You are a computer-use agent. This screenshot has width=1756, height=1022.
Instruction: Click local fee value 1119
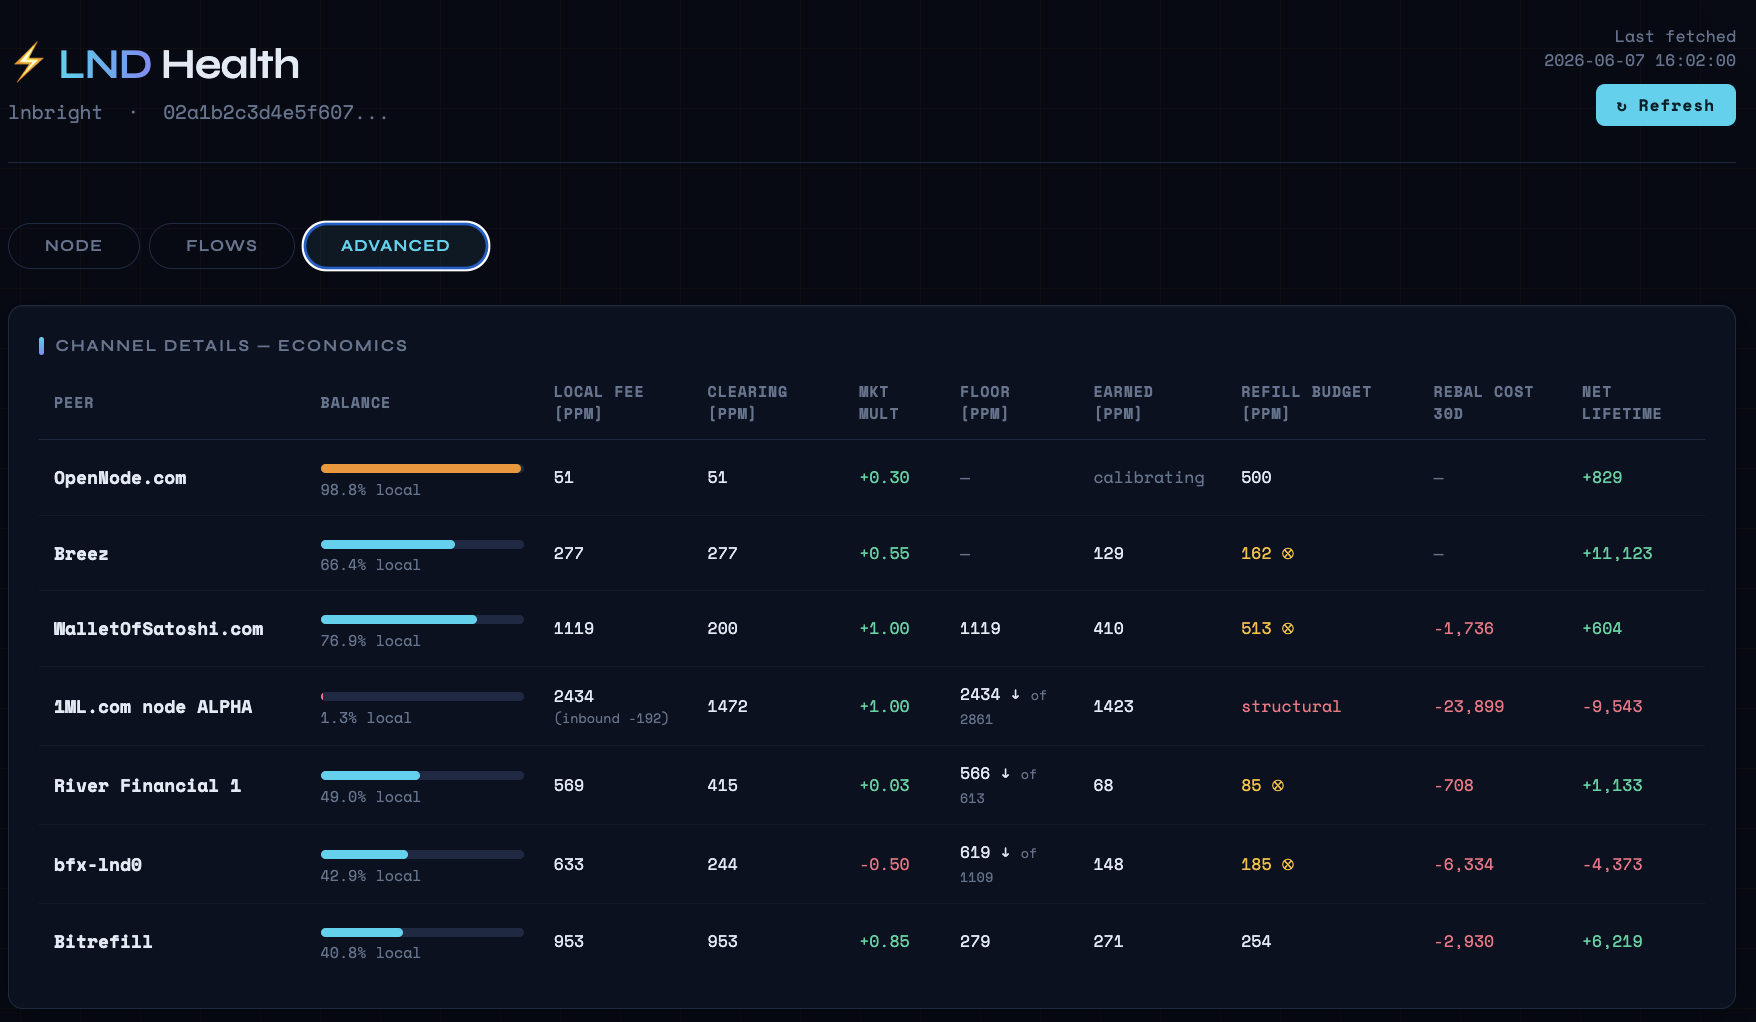(574, 629)
